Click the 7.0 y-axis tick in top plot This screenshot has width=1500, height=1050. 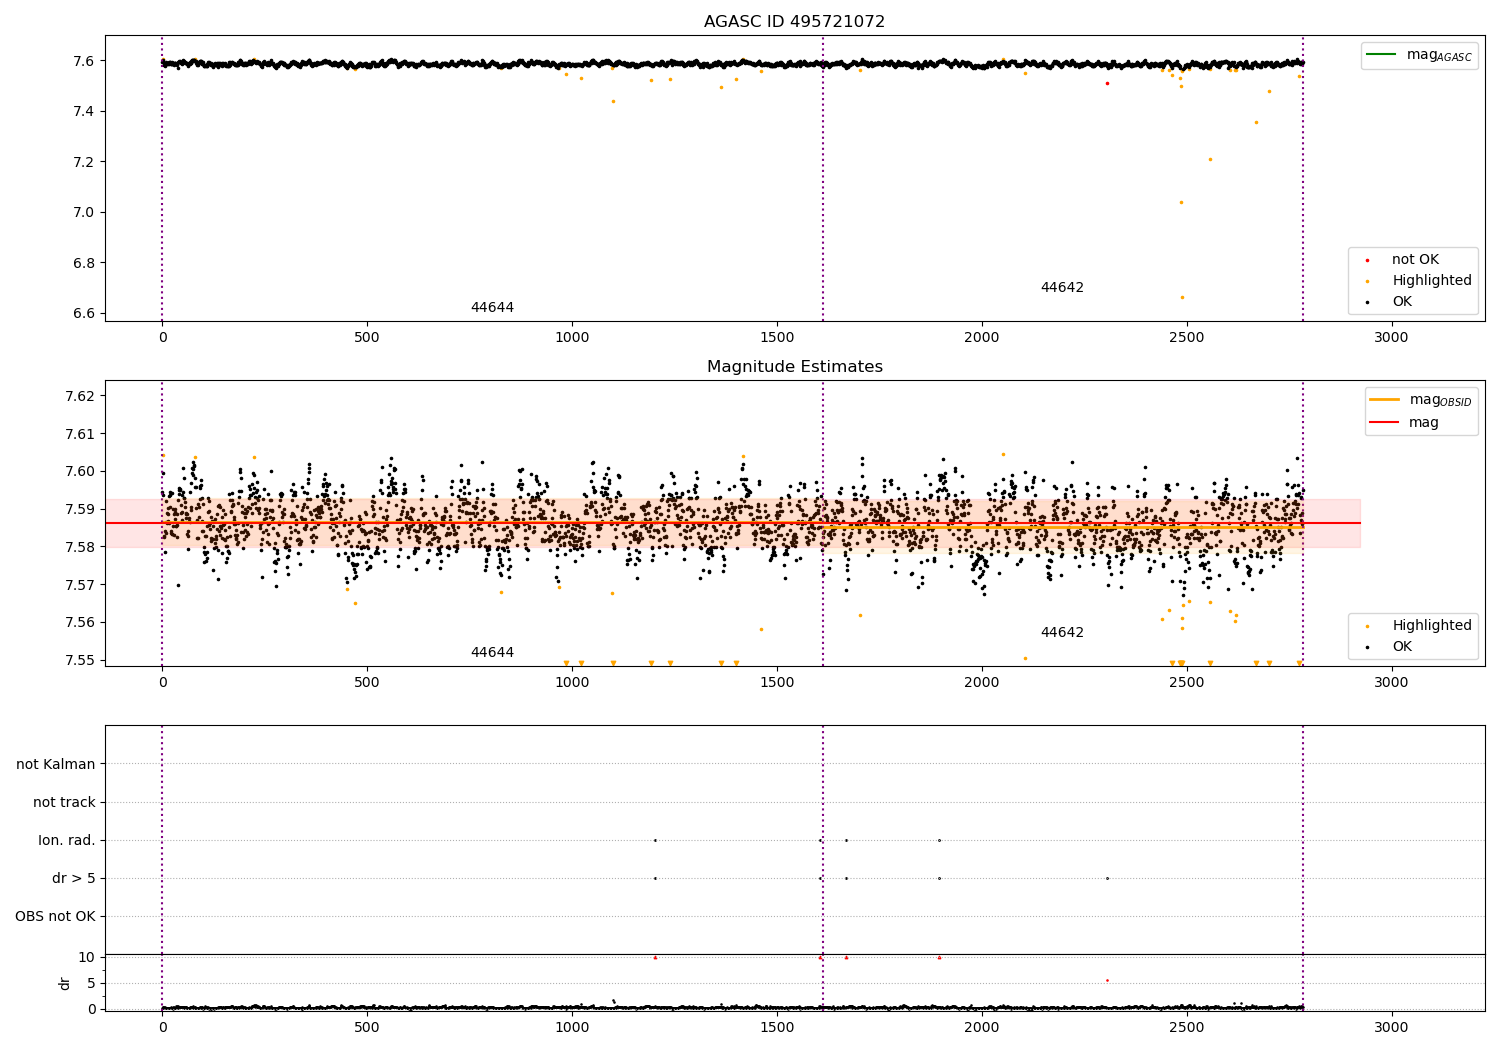point(83,212)
